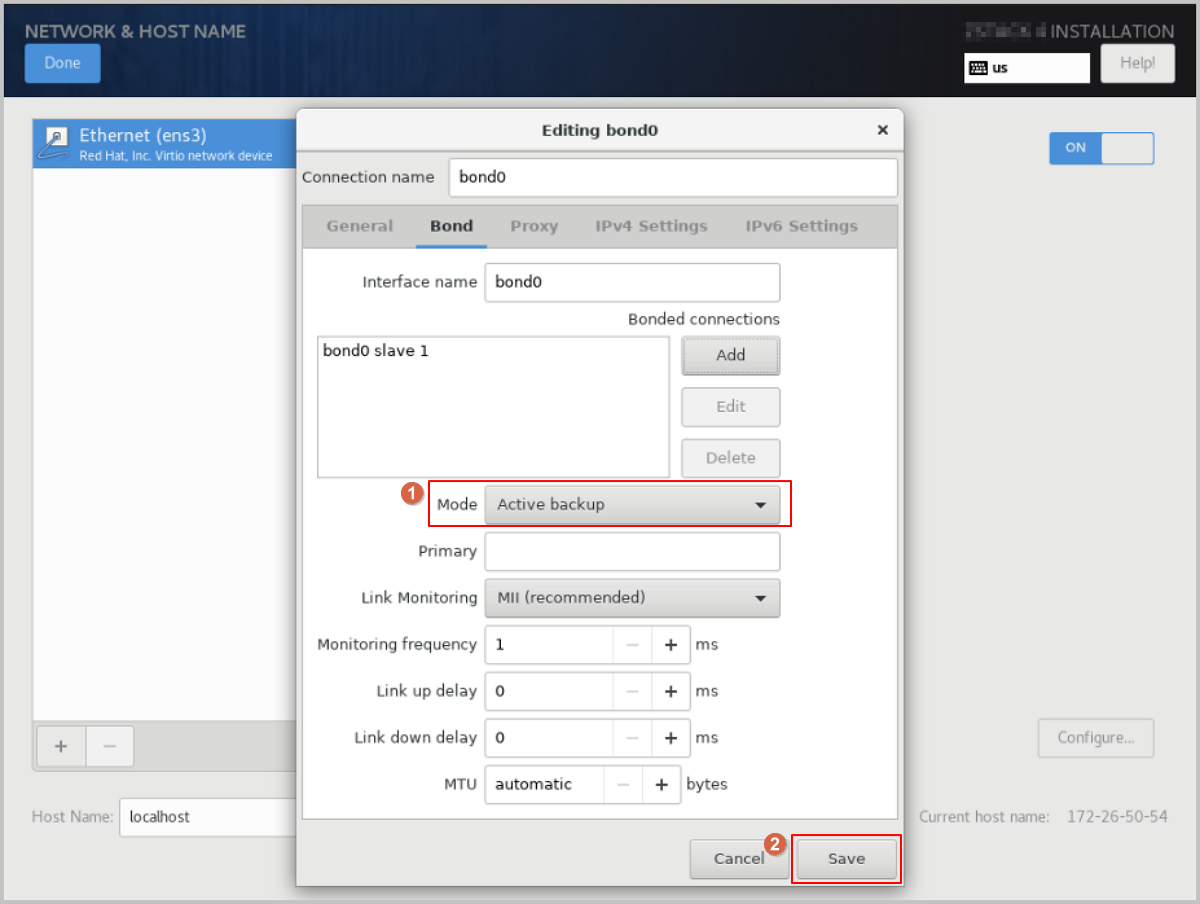Close the Editing bond0 dialog
Viewport: 1200px width, 904px height.
882,130
